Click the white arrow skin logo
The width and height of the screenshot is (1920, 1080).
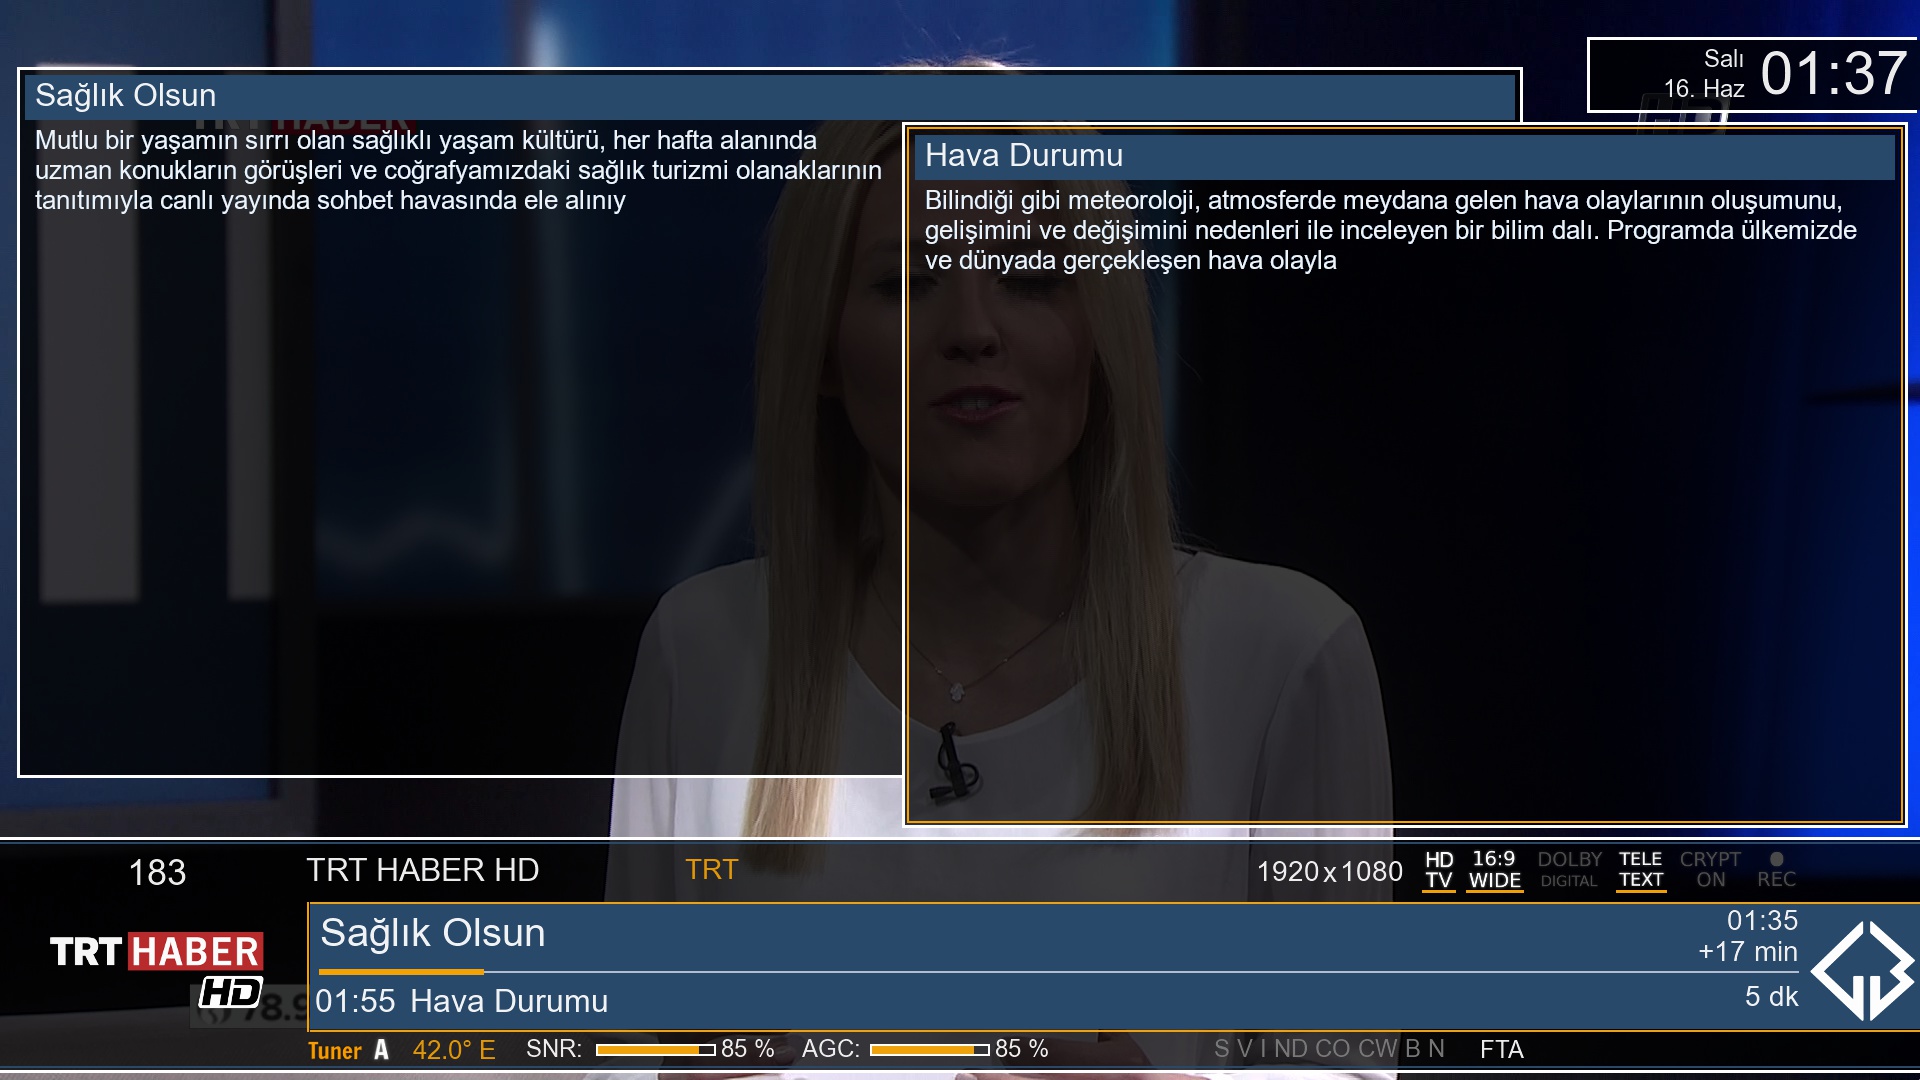1862,970
